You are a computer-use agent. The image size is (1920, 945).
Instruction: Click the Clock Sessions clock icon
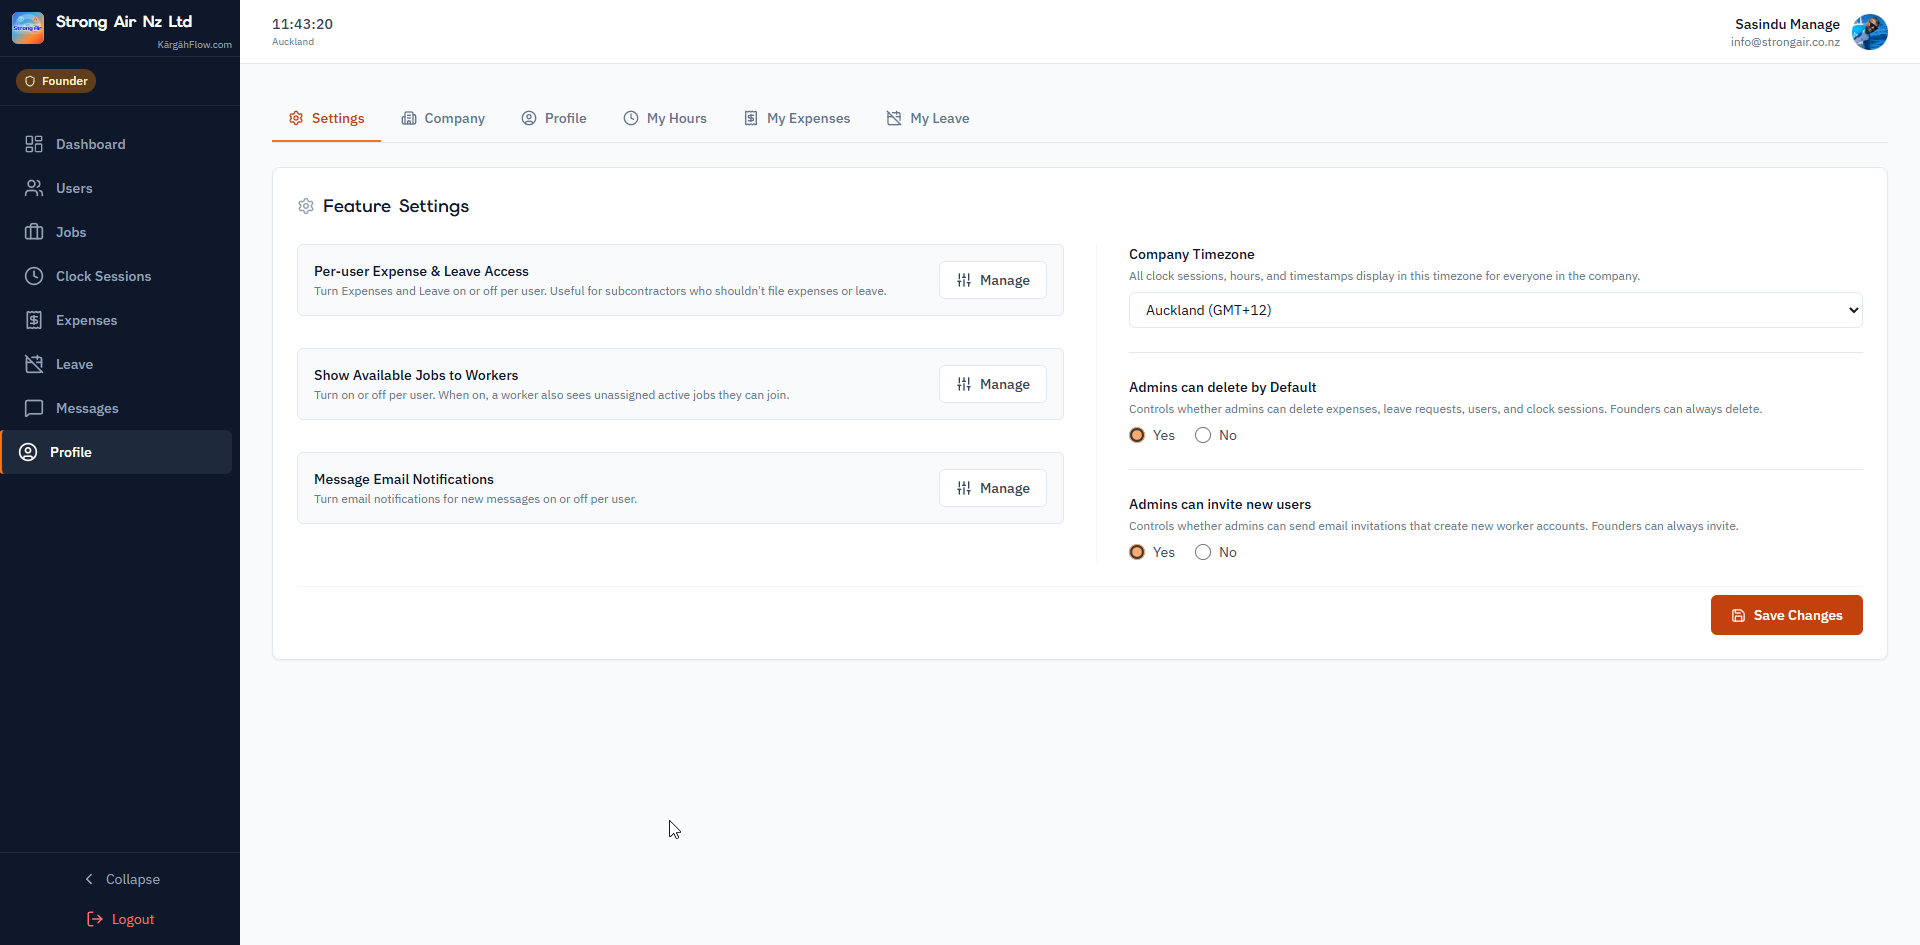34,276
